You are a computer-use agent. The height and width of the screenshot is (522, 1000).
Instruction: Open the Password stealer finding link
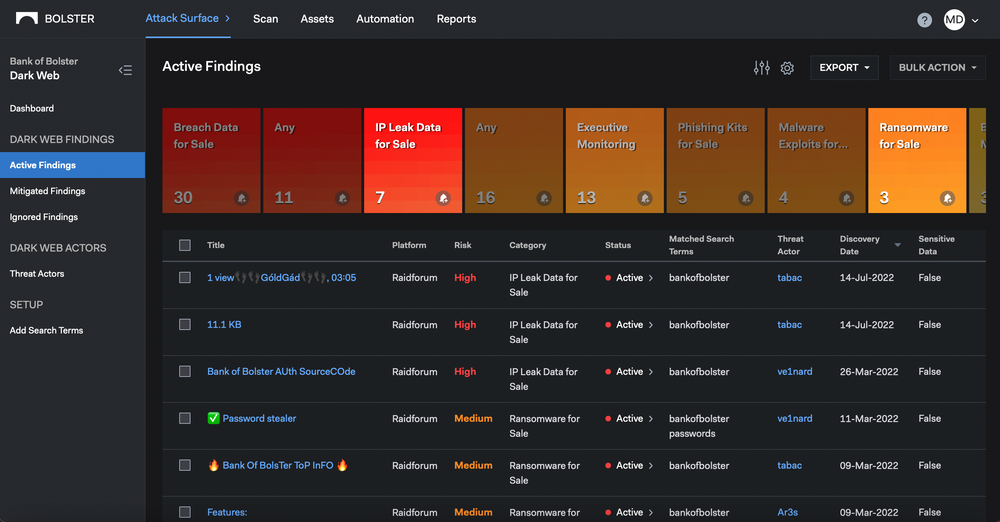(x=259, y=418)
